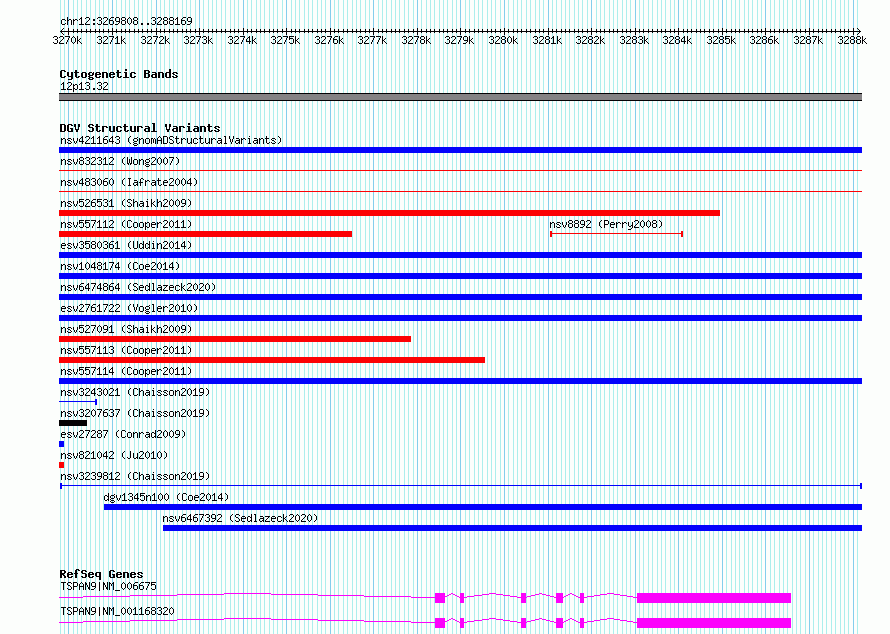Select the red nsv527091 variant bar

point(235,339)
